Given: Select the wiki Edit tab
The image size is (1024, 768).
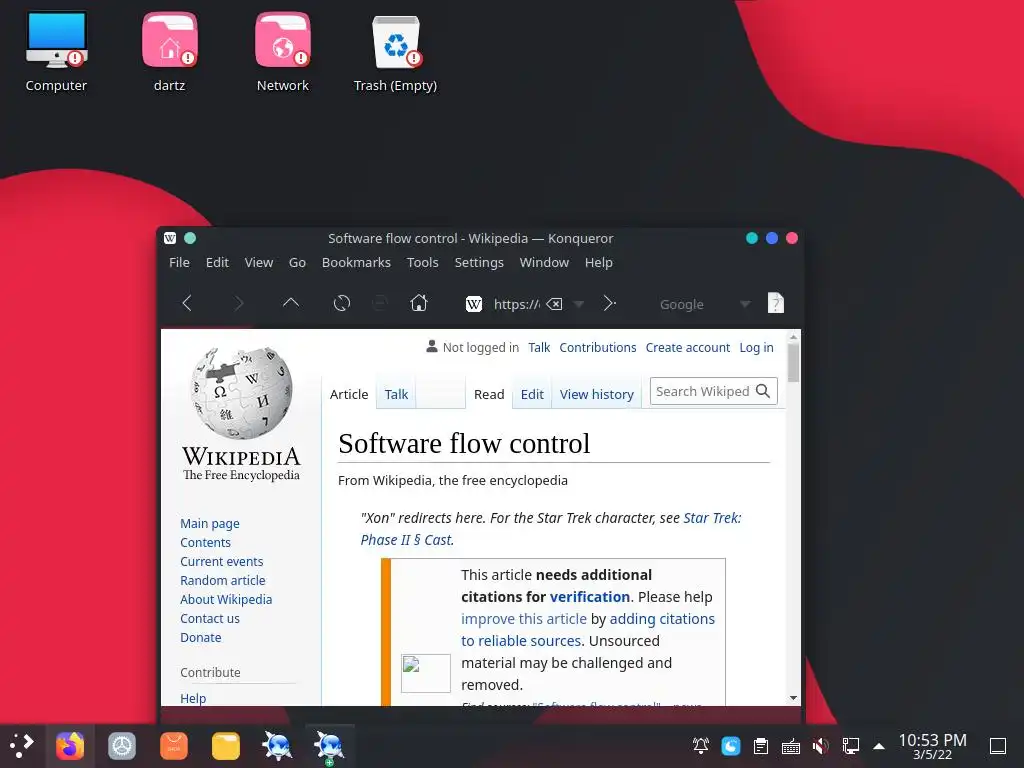Looking at the screenshot, I should click(x=532, y=394).
